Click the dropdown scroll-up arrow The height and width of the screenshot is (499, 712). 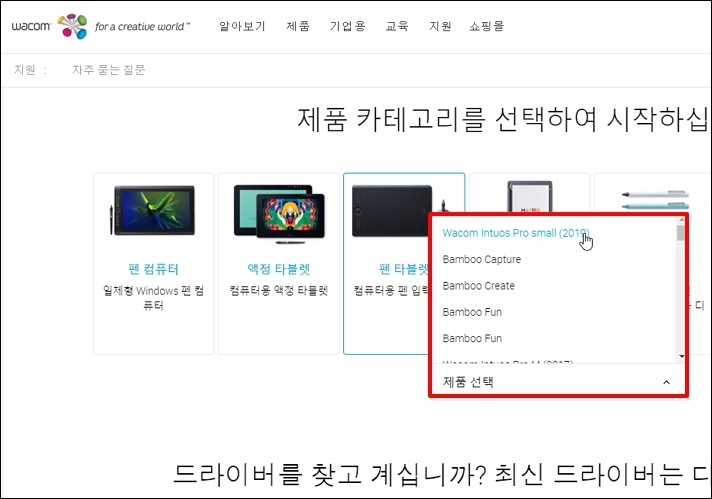coord(681,220)
